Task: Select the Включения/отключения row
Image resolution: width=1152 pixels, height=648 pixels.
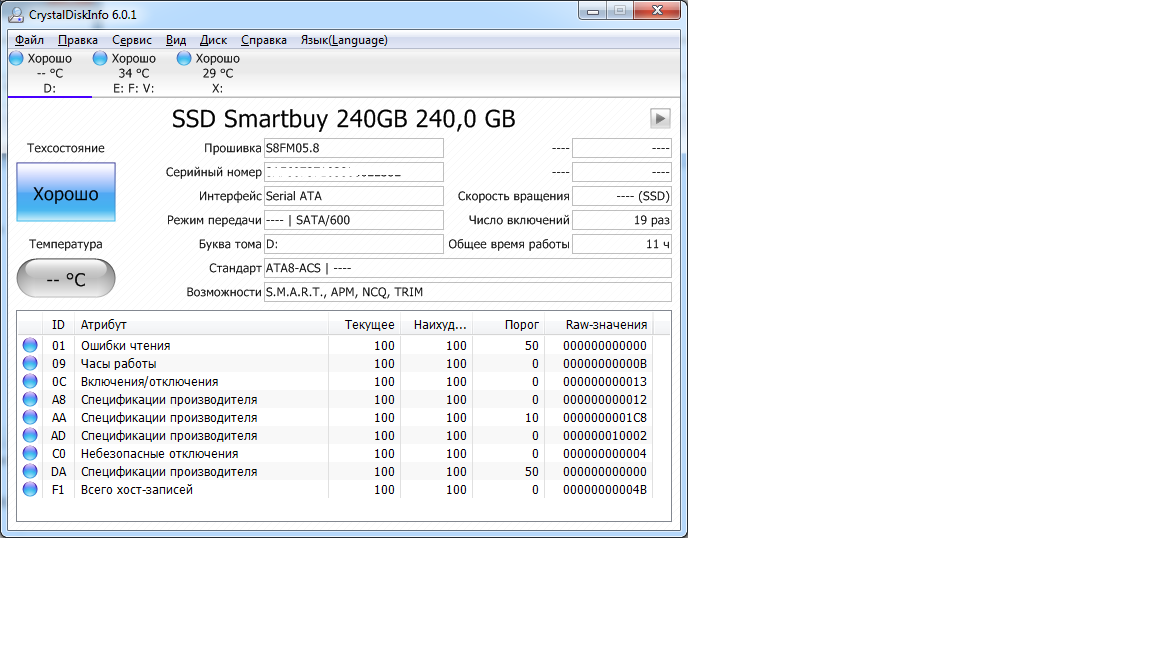Action: [335, 381]
